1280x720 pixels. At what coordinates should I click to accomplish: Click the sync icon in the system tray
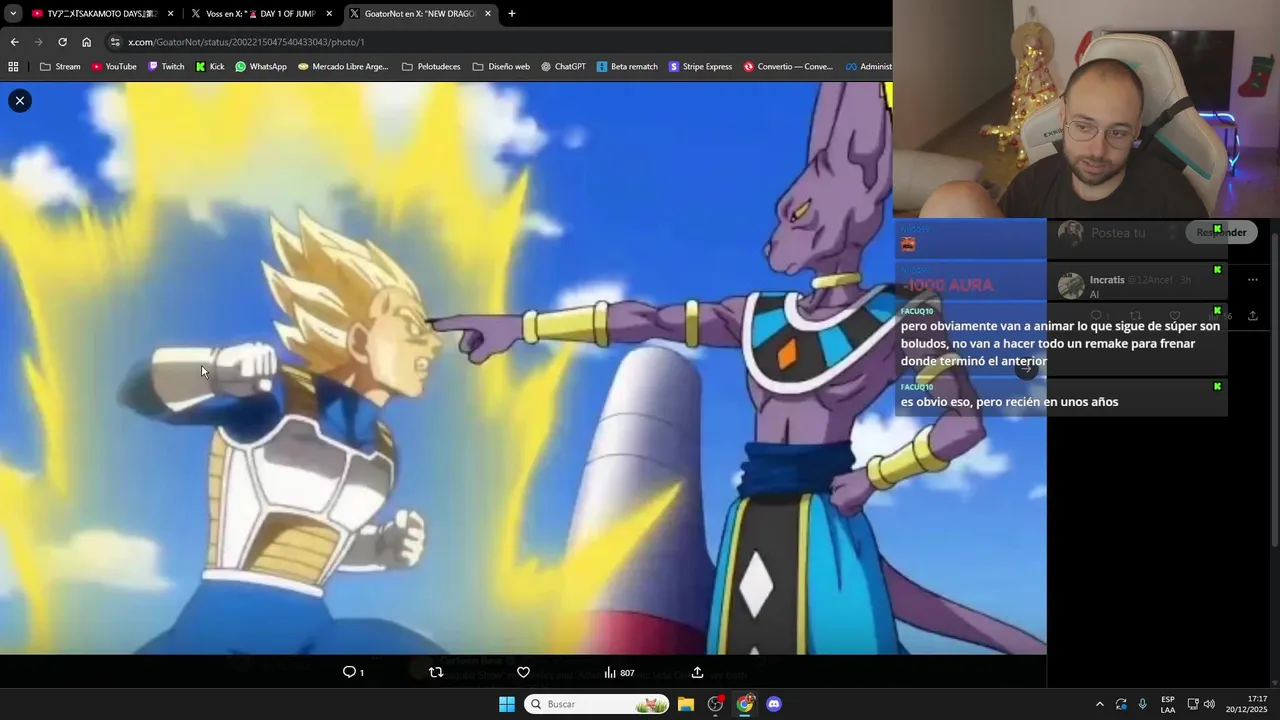click(x=1121, y=704)
